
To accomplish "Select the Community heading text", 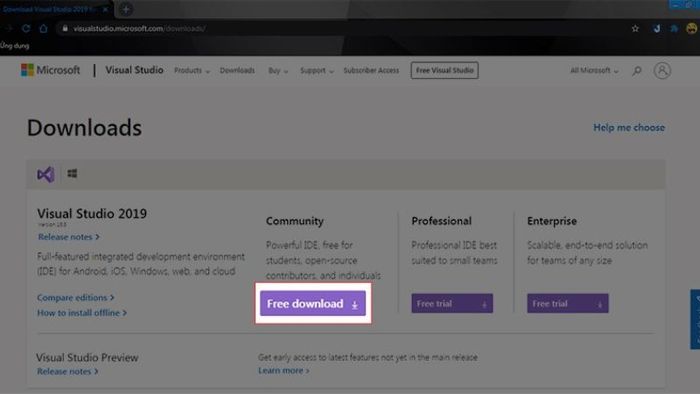I will click(295, 221).
